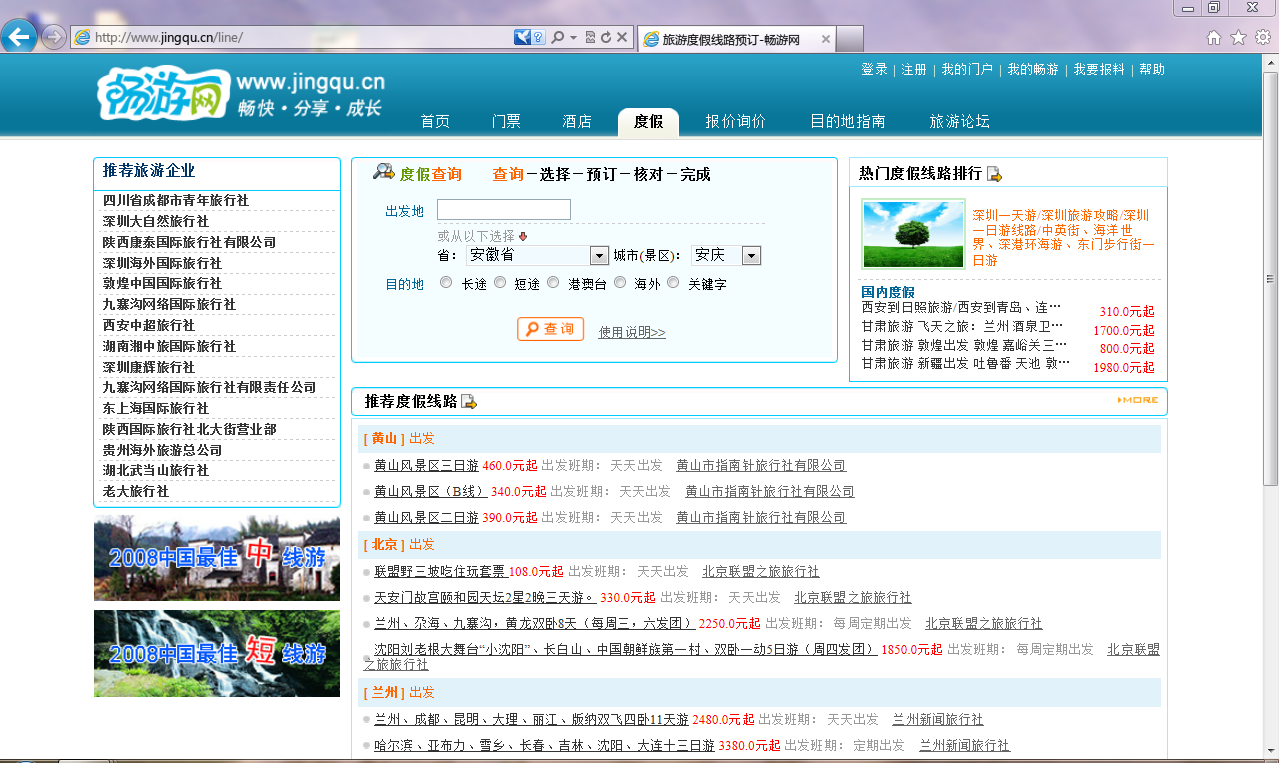Screen dimensions: 1279x763
Task: Click the 畅游网 site logo
Action: point(163,93)
